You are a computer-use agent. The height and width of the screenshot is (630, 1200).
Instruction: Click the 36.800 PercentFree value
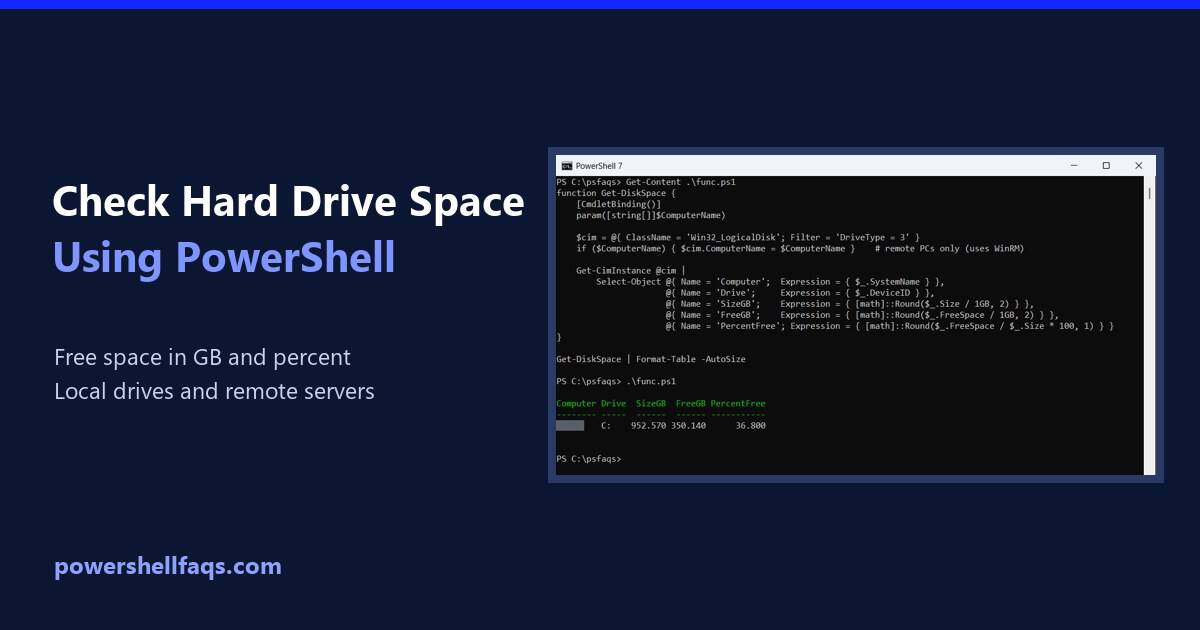(751, 425)
